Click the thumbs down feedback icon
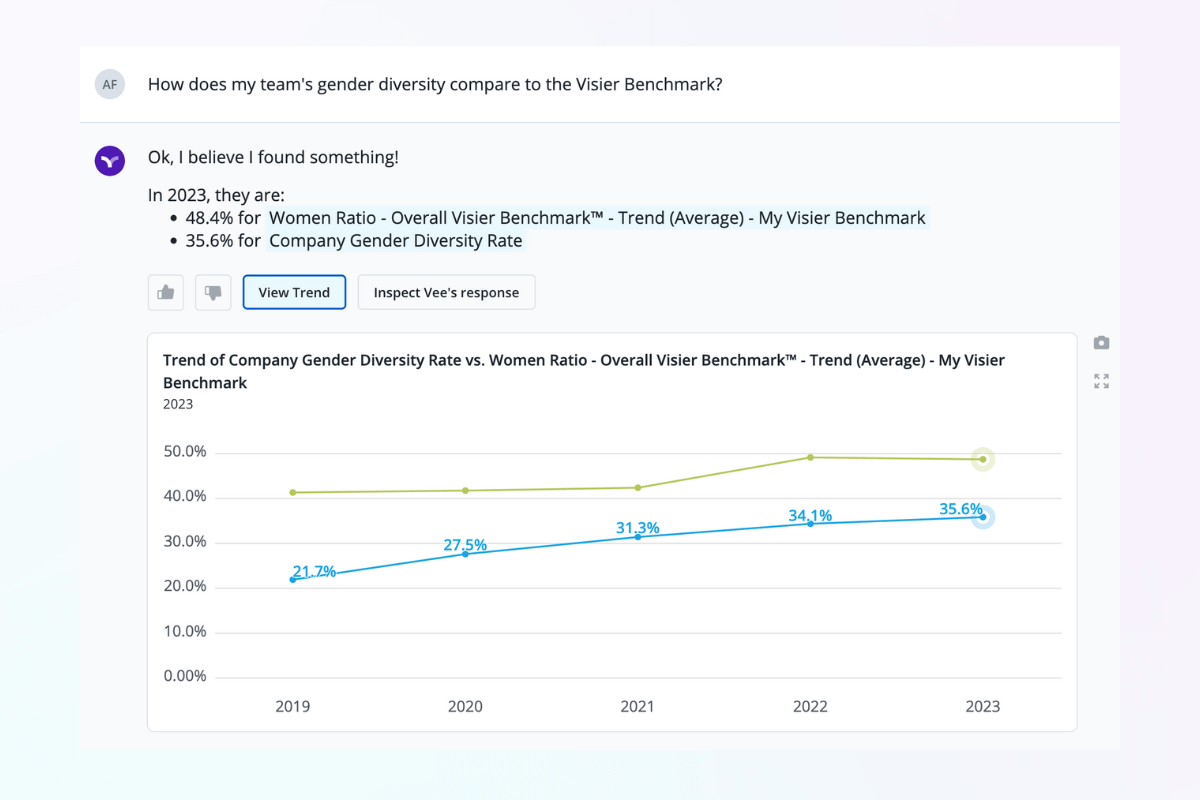 [x=213, y=292]
